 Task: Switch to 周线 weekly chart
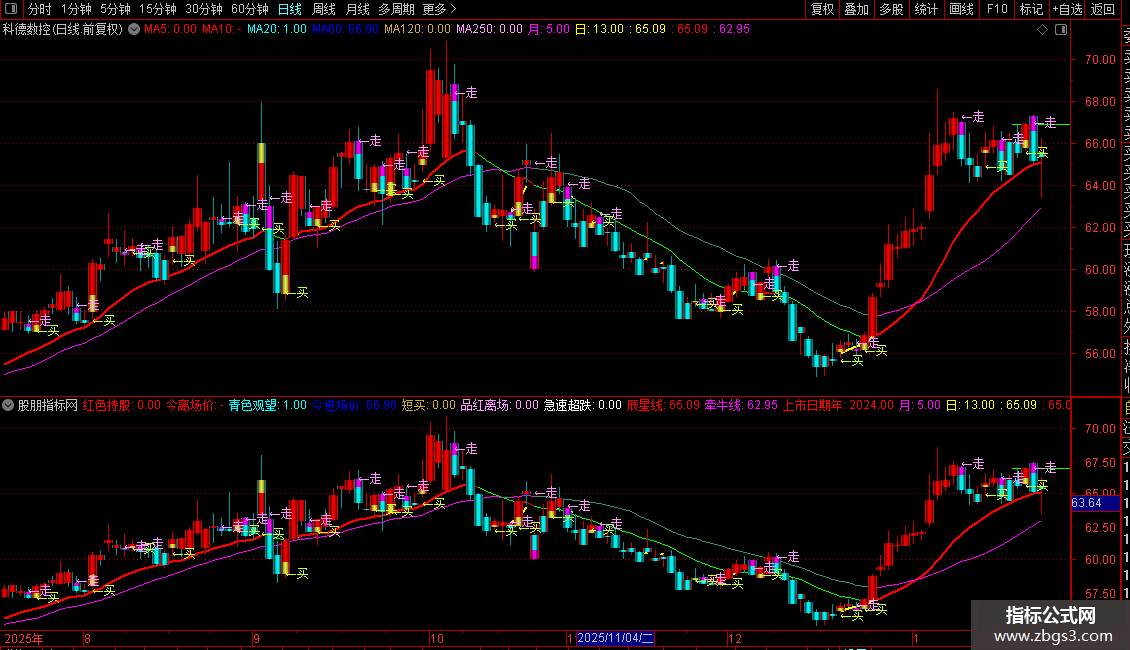[x=324, y=9]
